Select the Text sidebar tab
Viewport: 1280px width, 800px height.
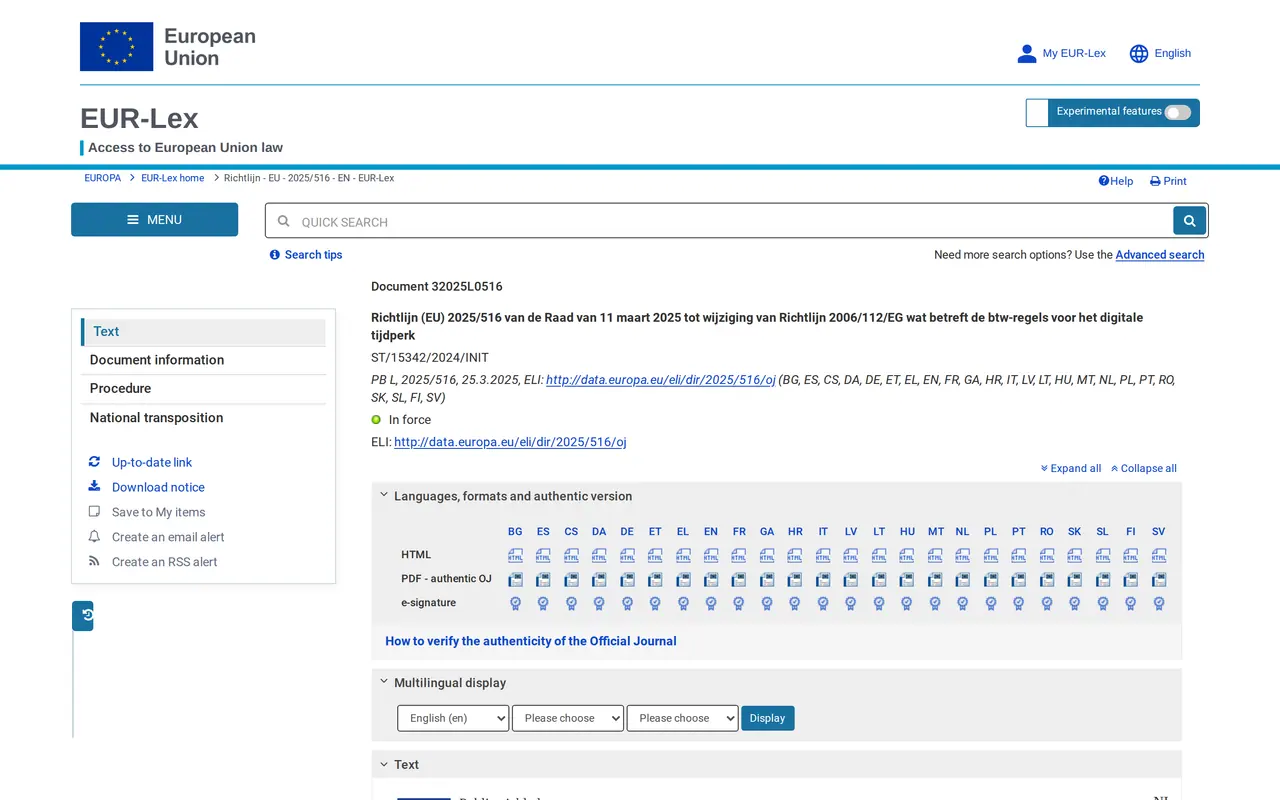(203, 332)
